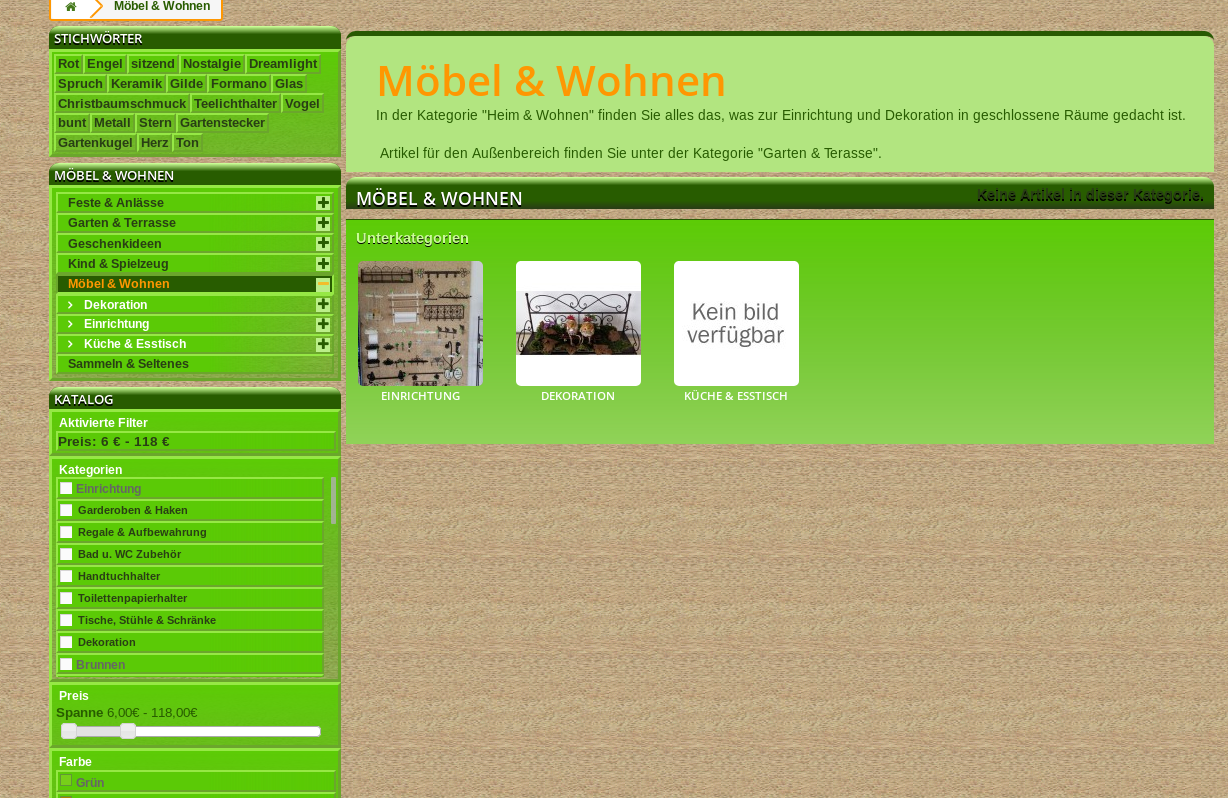Expand the Einrichtung subcategory
Screen dimensions: 1228x798
(x=323, y=324)
